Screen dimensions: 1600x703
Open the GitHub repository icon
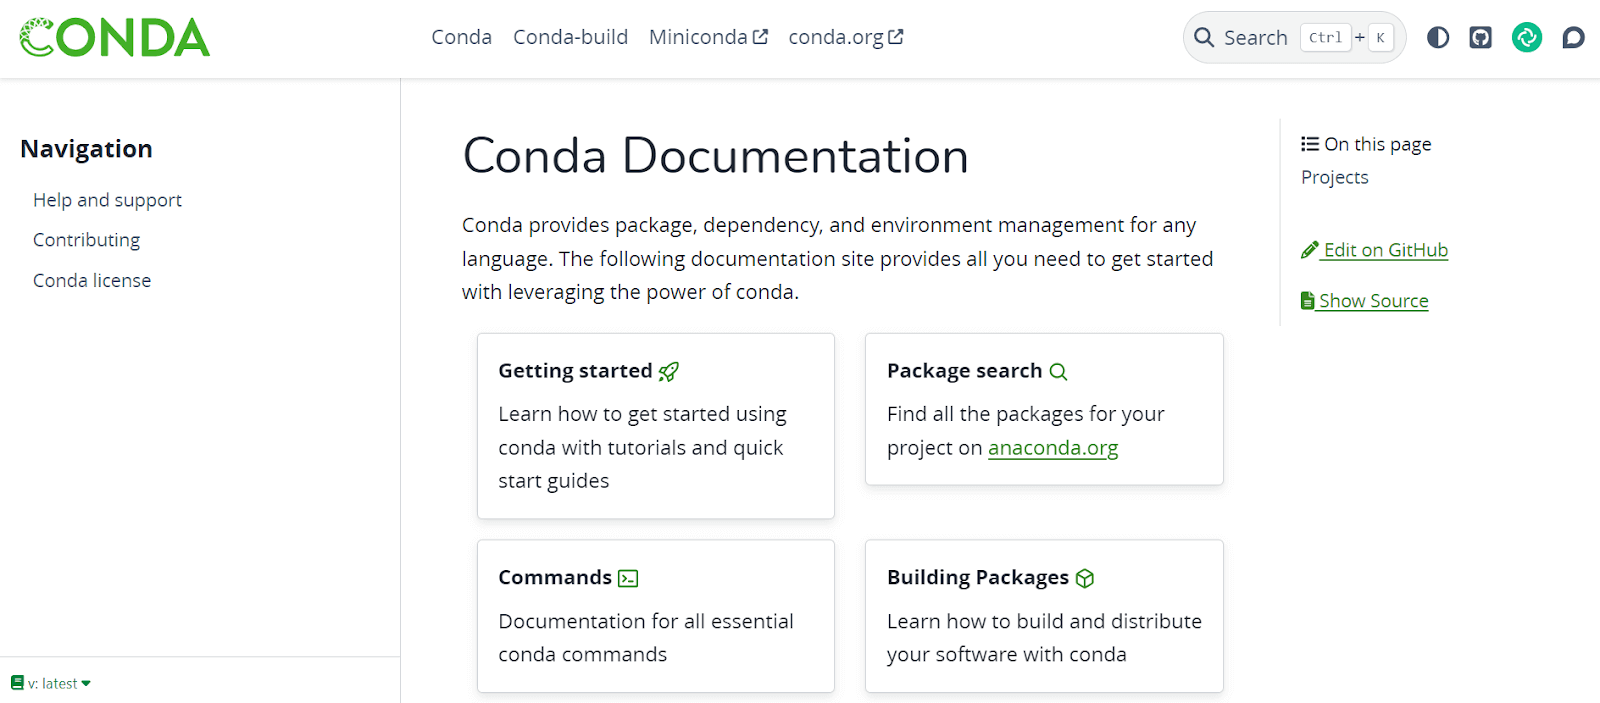pos(1480,38)
